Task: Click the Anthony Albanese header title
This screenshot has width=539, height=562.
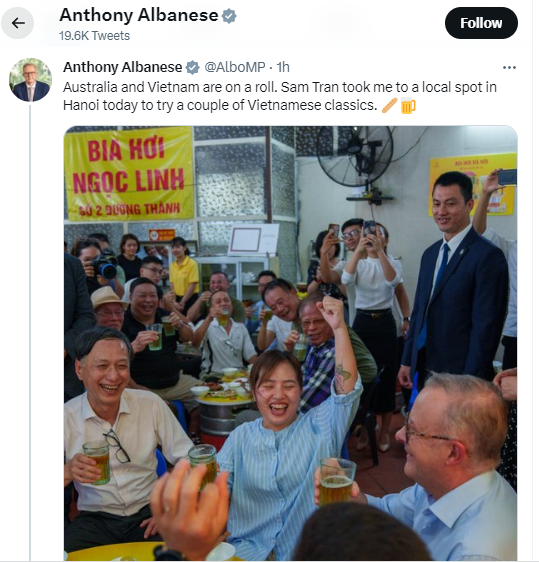Action: click(139, 15)
